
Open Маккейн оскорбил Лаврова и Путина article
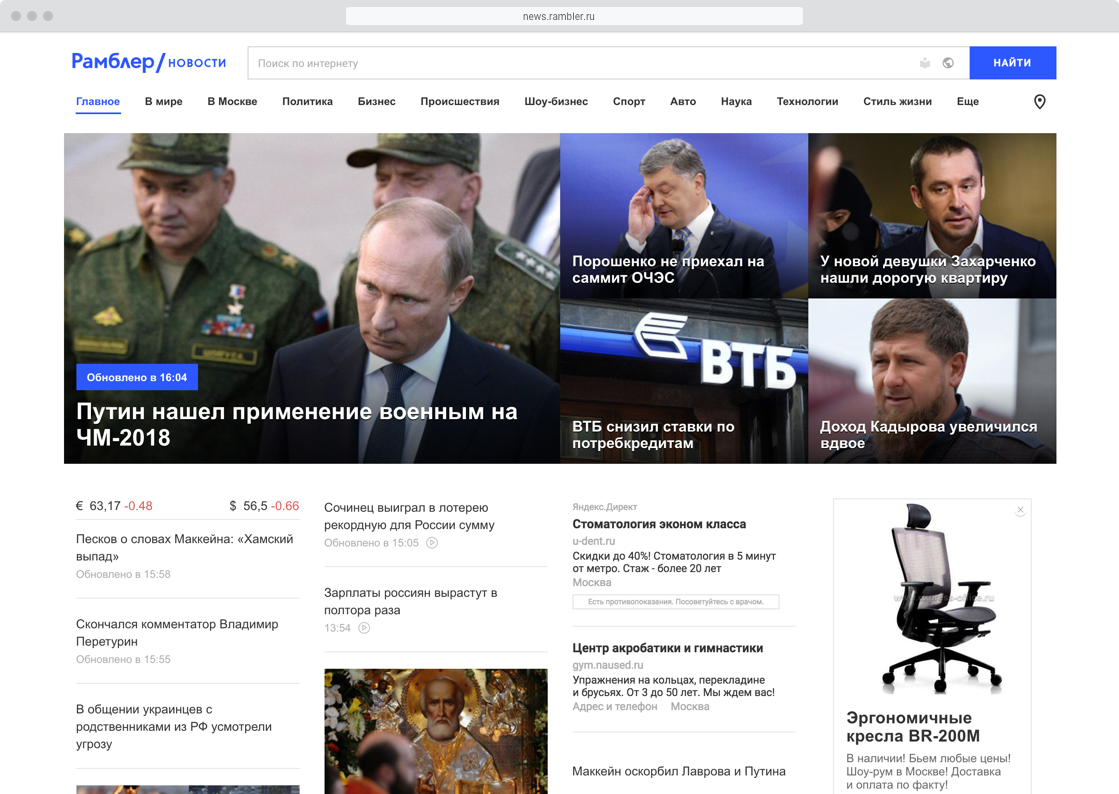click(x=679, y=771)
